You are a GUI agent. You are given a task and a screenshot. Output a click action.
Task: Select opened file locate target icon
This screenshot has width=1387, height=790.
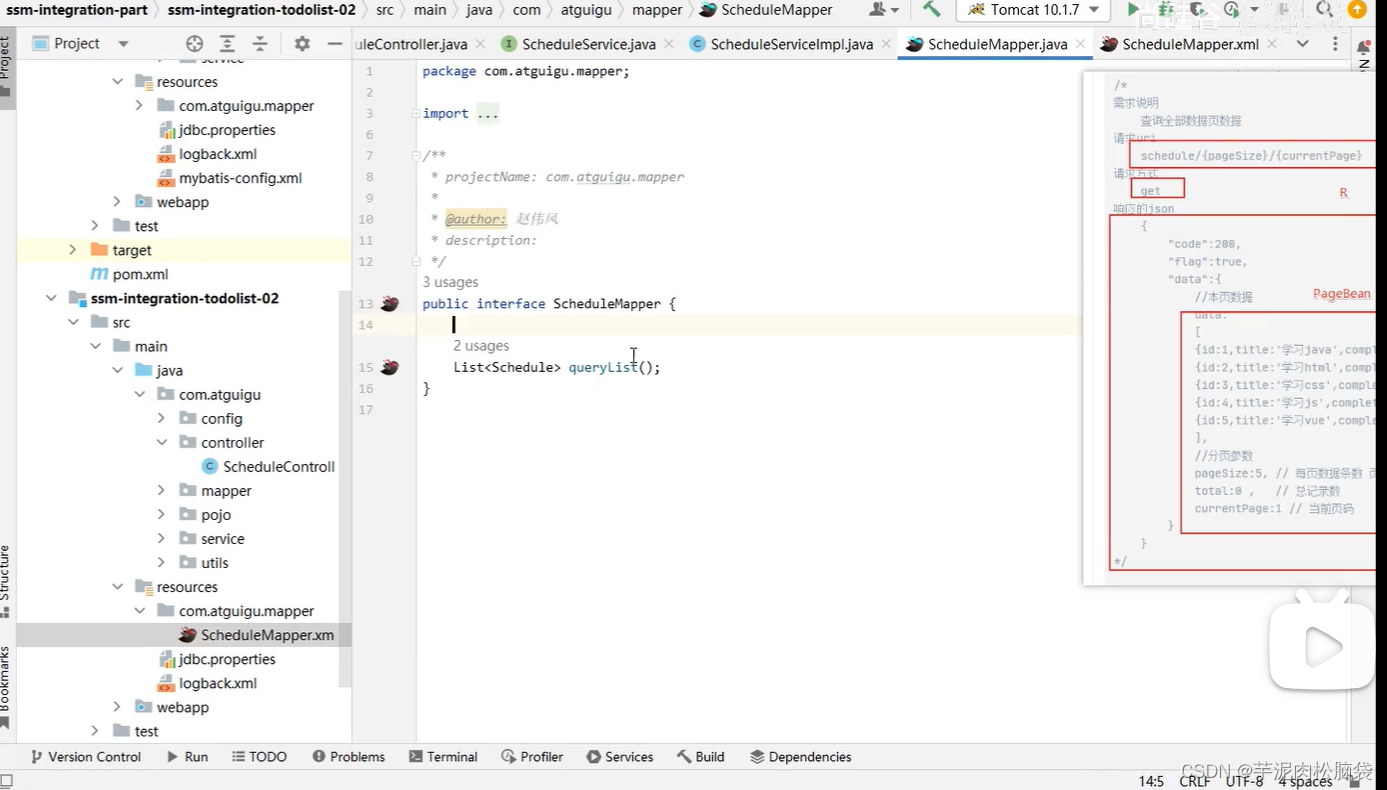tap(195, 44)
